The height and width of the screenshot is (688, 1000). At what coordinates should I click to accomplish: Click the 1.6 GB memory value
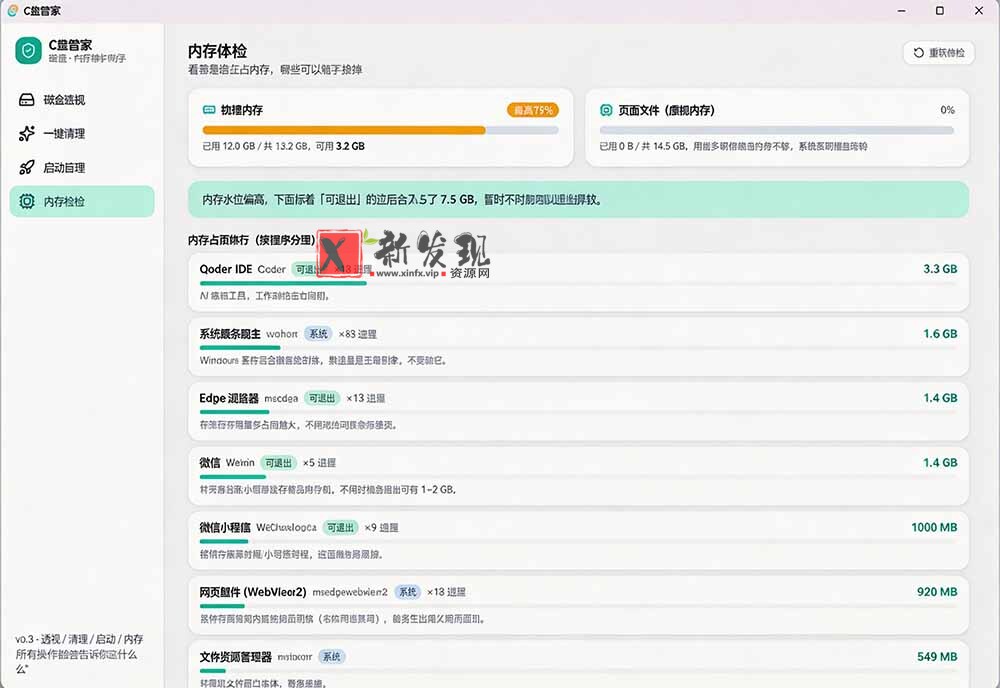[x=940, y=333]
